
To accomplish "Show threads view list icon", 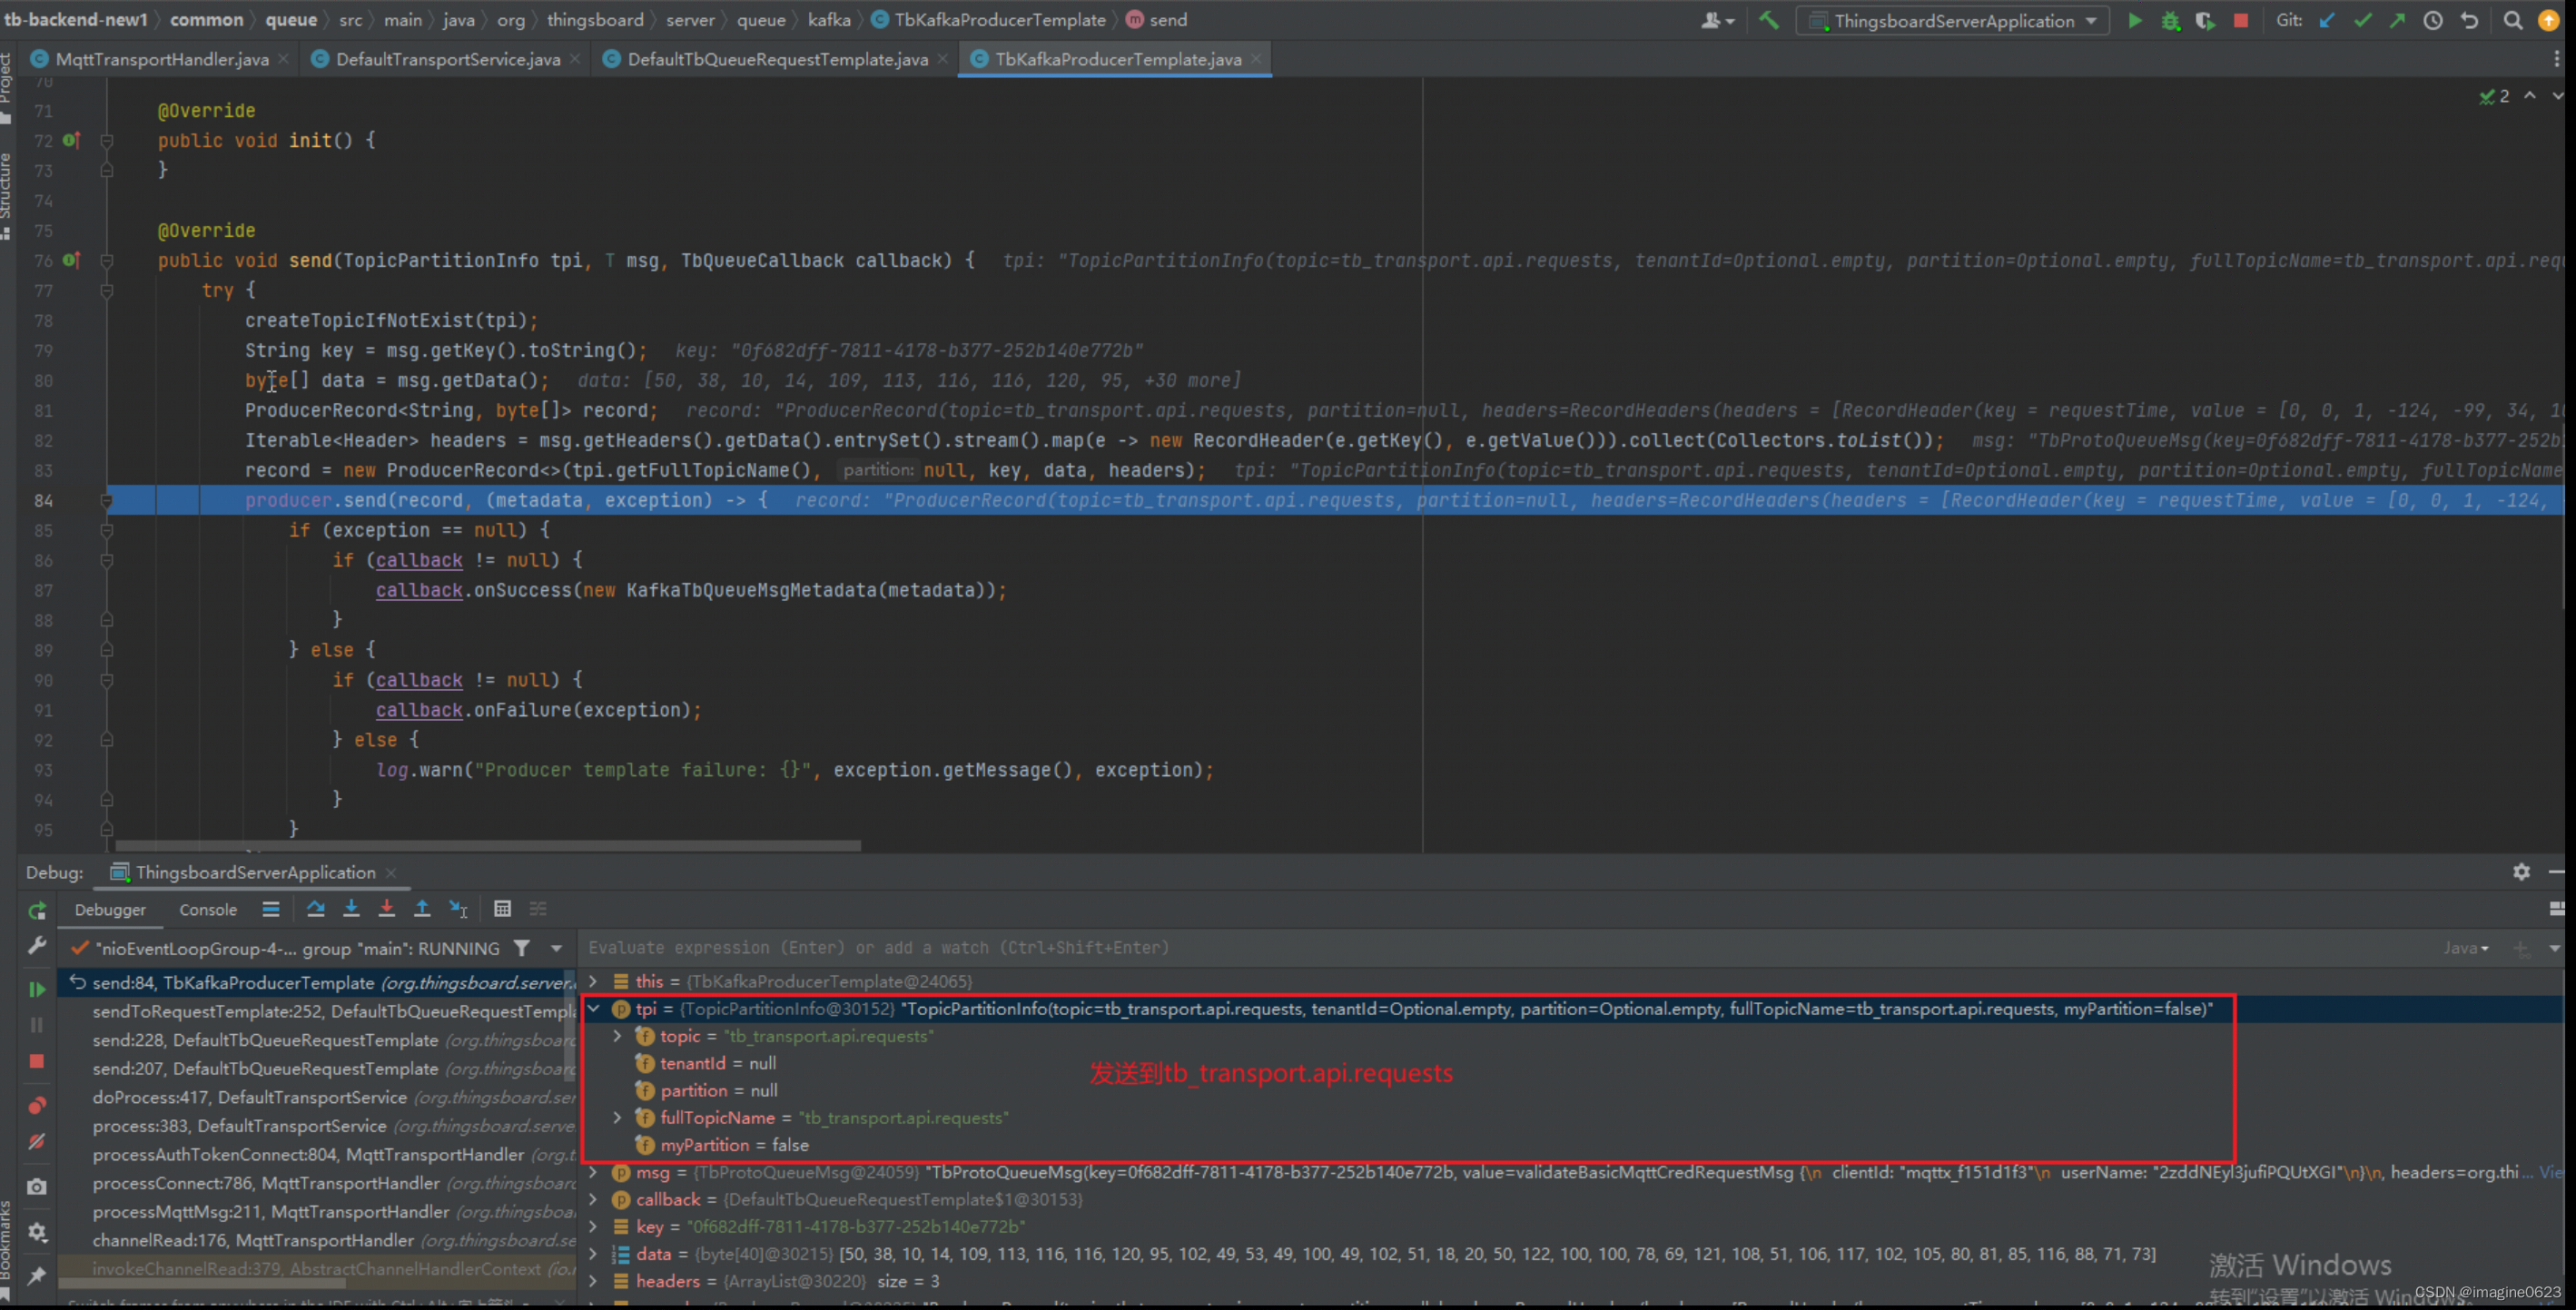I will tap(271, 909).
